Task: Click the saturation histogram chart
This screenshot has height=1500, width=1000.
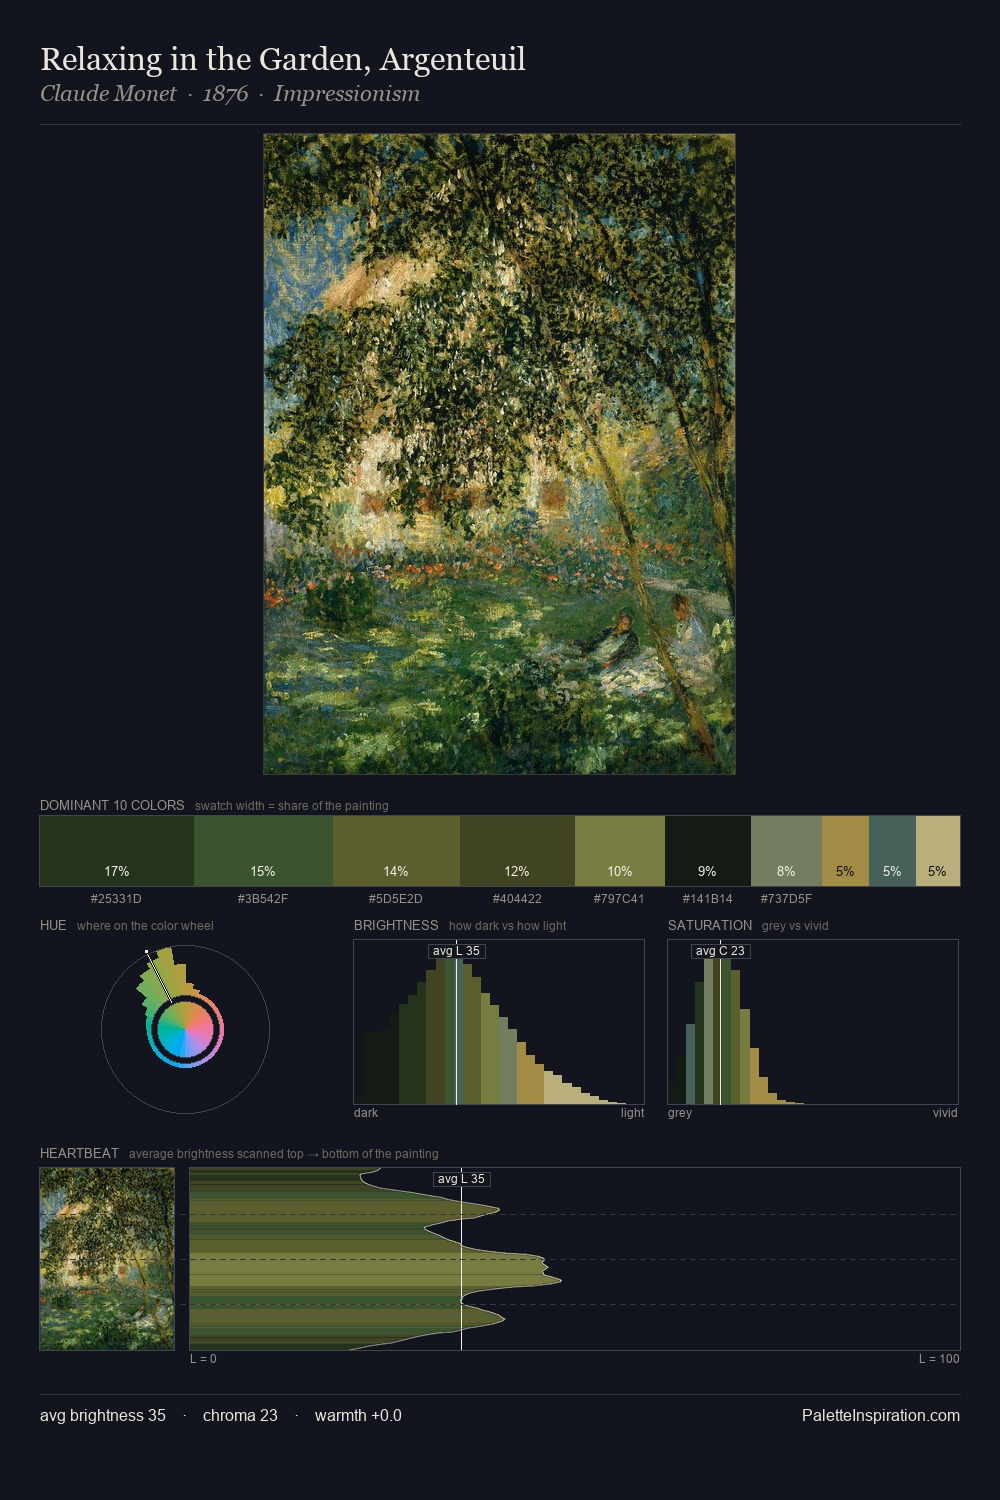Action: click(813, 1022)
